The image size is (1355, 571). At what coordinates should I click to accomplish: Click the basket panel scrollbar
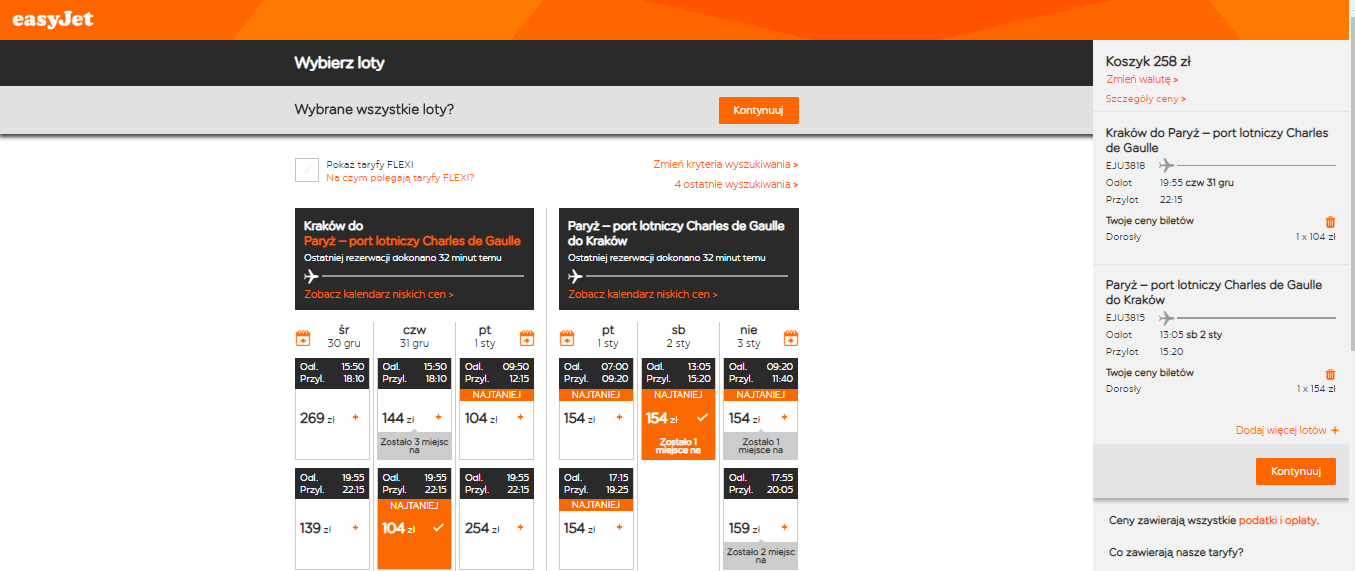coord(1349,200)
